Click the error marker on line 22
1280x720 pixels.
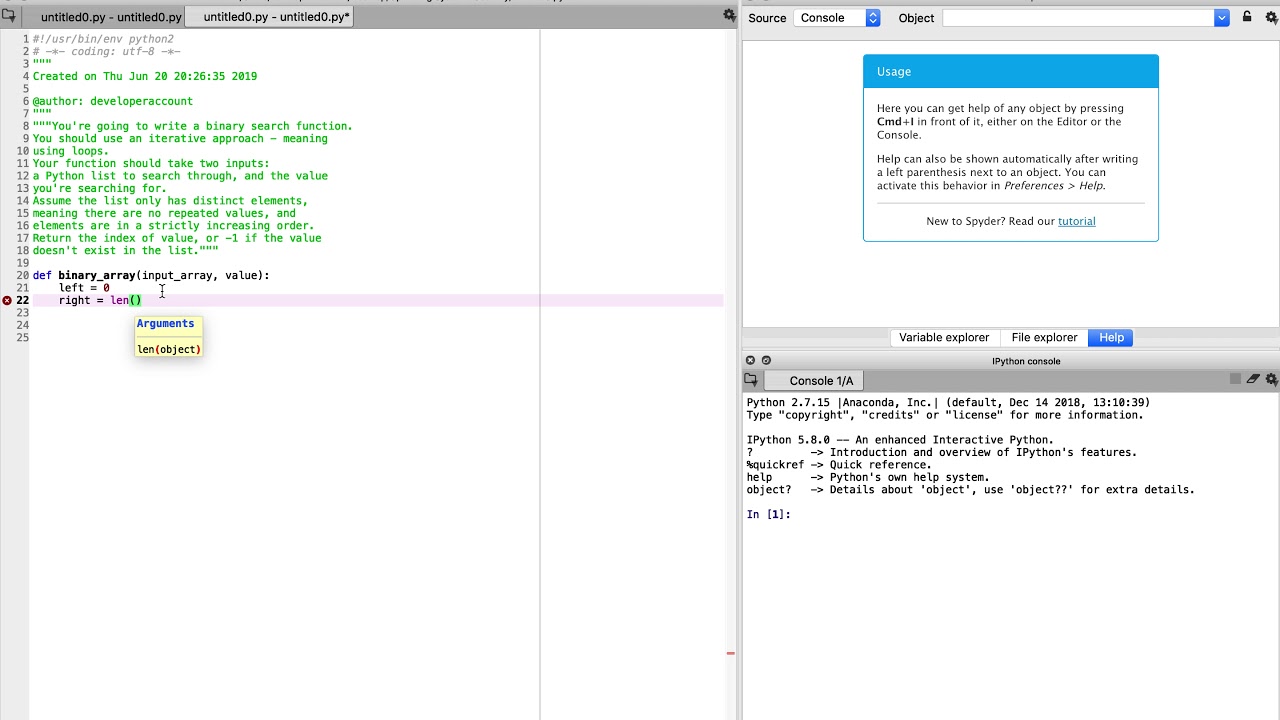tap(7, 300)
